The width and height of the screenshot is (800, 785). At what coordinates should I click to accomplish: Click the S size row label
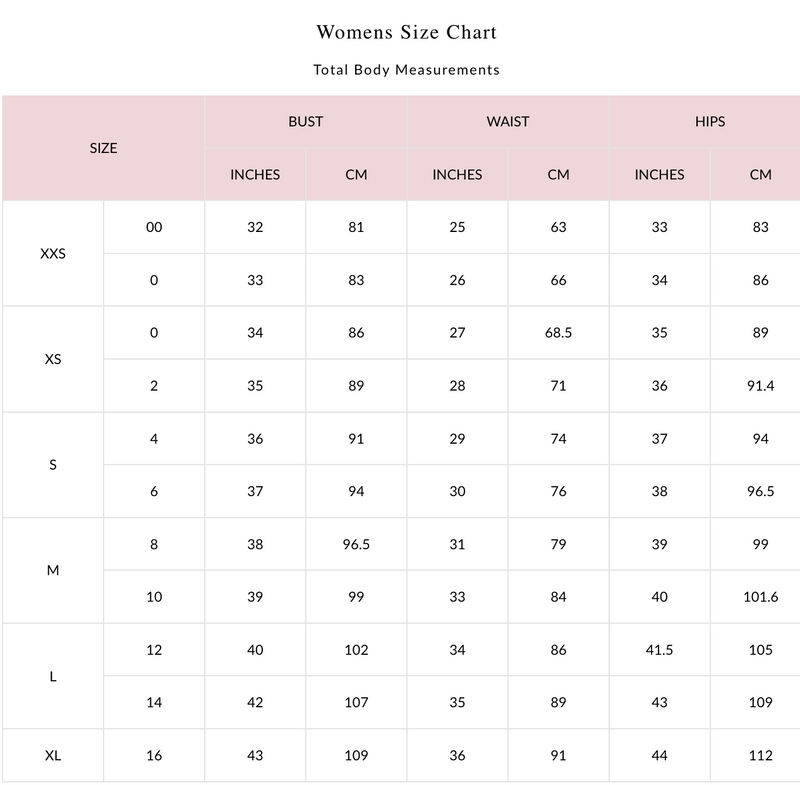pyautogui.click(x=53, y=465)
